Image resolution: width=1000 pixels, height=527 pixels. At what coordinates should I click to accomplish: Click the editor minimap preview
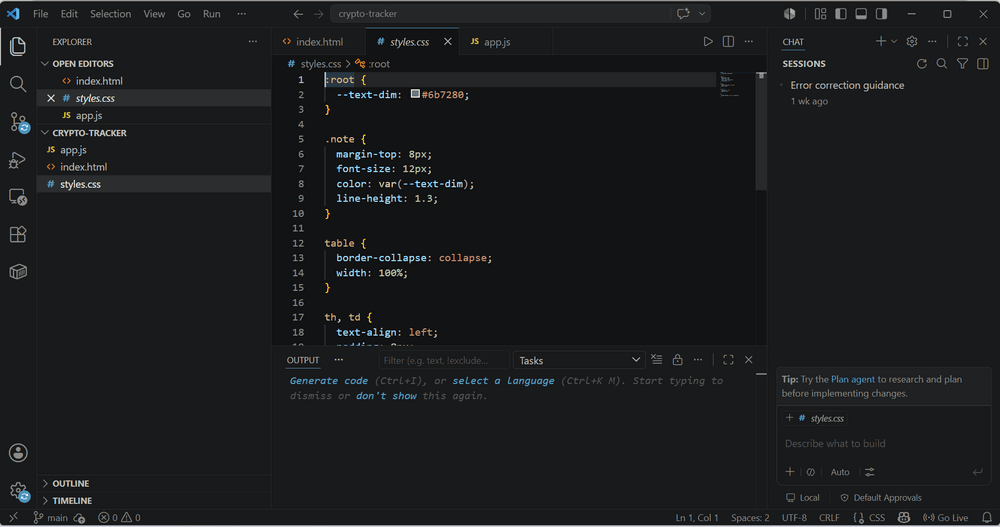[x=730, y=85]
